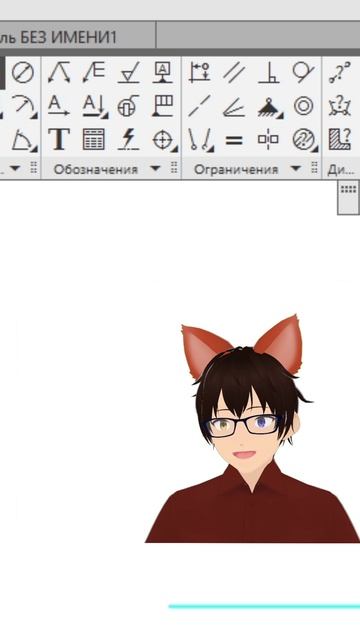Select the circled symbol with flag tool
Image resolution: width=360 pixels, height=640 pixels.
pos(129,106)
